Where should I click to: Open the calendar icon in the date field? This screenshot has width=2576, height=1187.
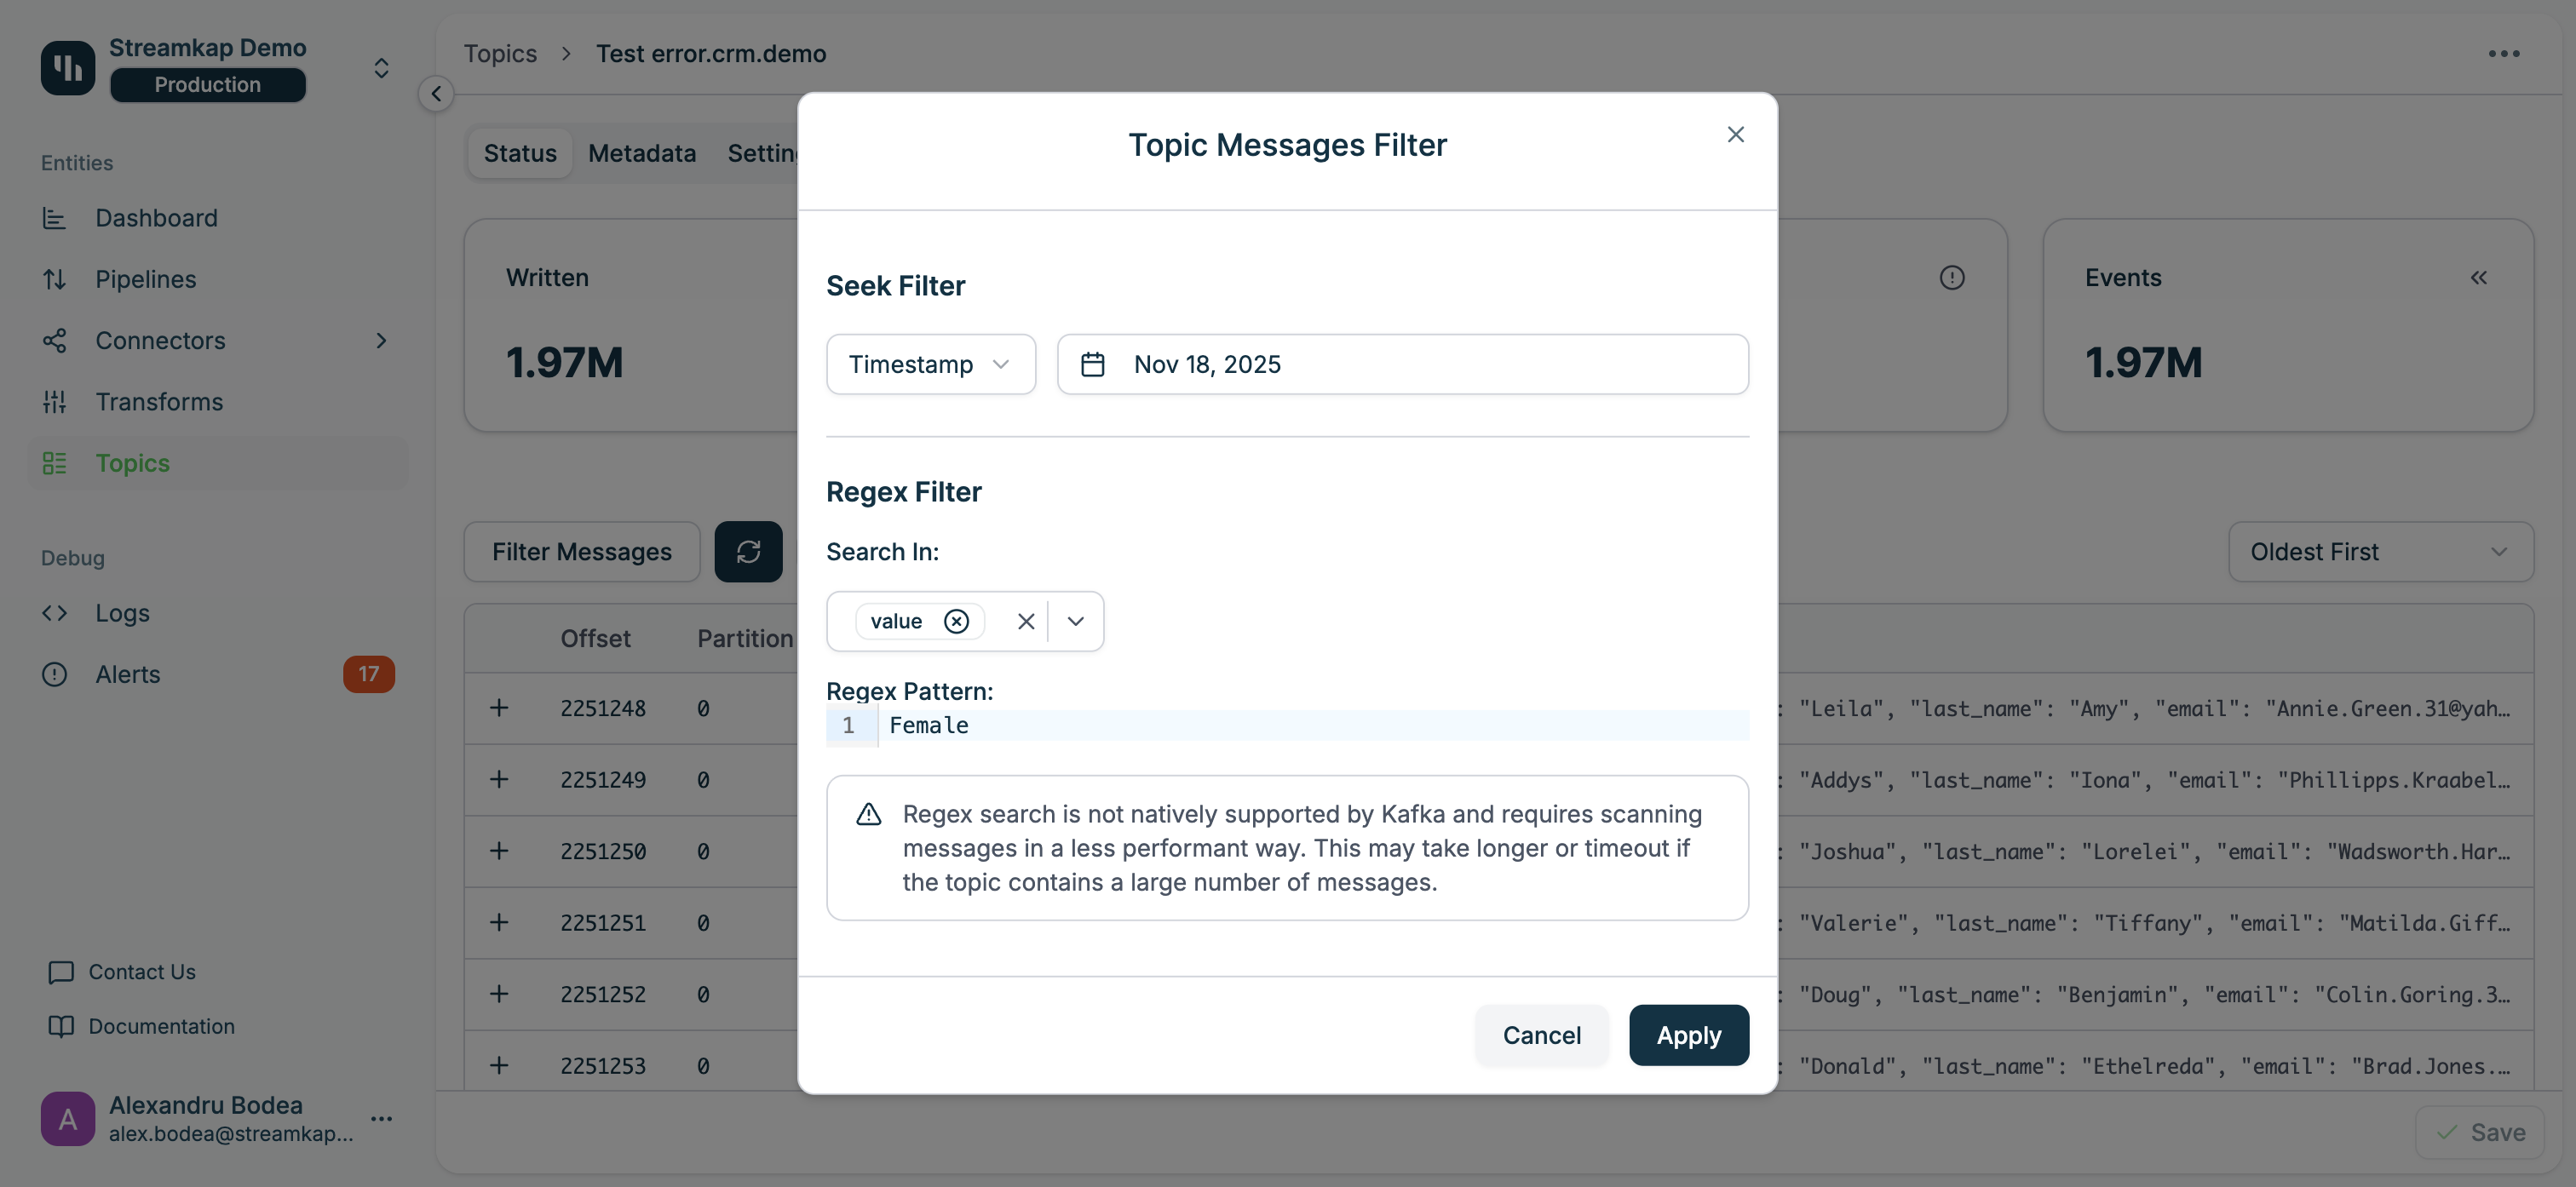tap(1093, 364)
